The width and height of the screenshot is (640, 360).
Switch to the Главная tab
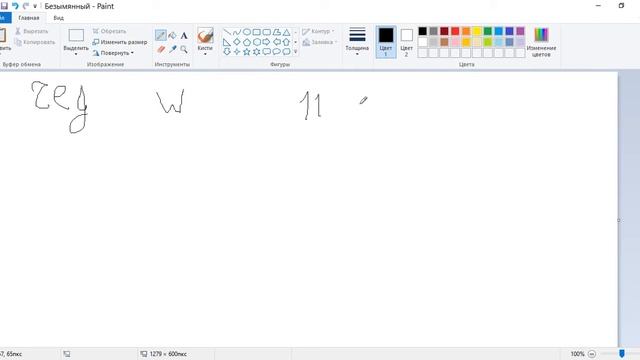click(29, 18)
